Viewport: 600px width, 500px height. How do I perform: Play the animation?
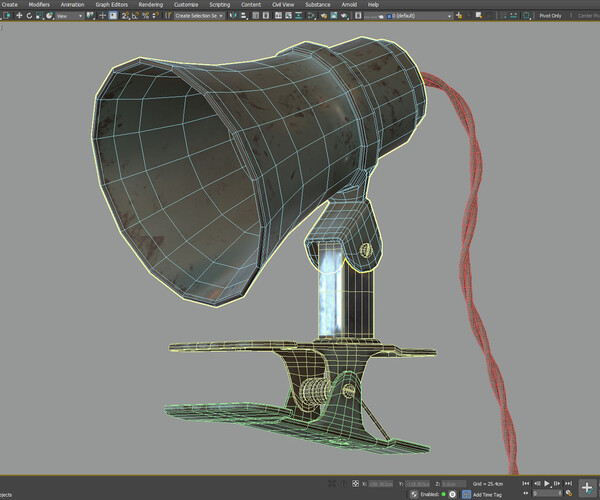click(547, 484)
